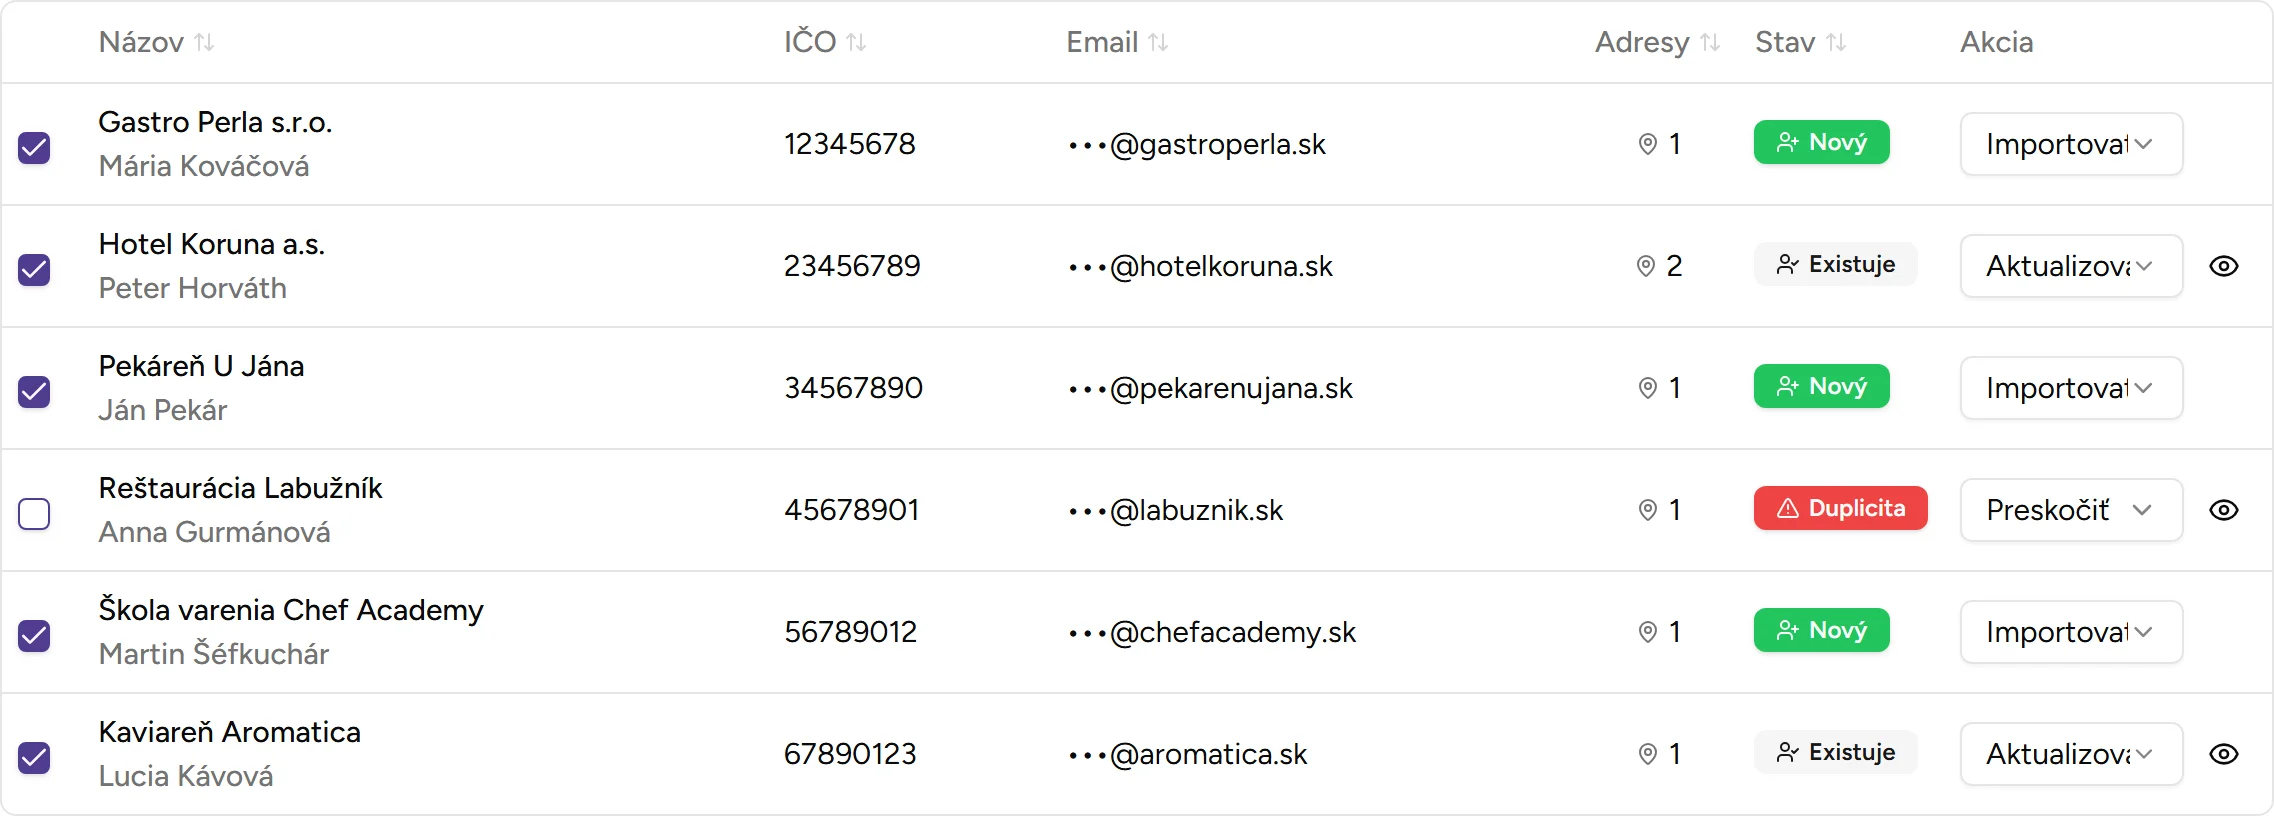Viewport: 2274px width, 816px height.
Task: Click the IČO number 56789012
Action: pyautogui.click(x=850, y=632)
